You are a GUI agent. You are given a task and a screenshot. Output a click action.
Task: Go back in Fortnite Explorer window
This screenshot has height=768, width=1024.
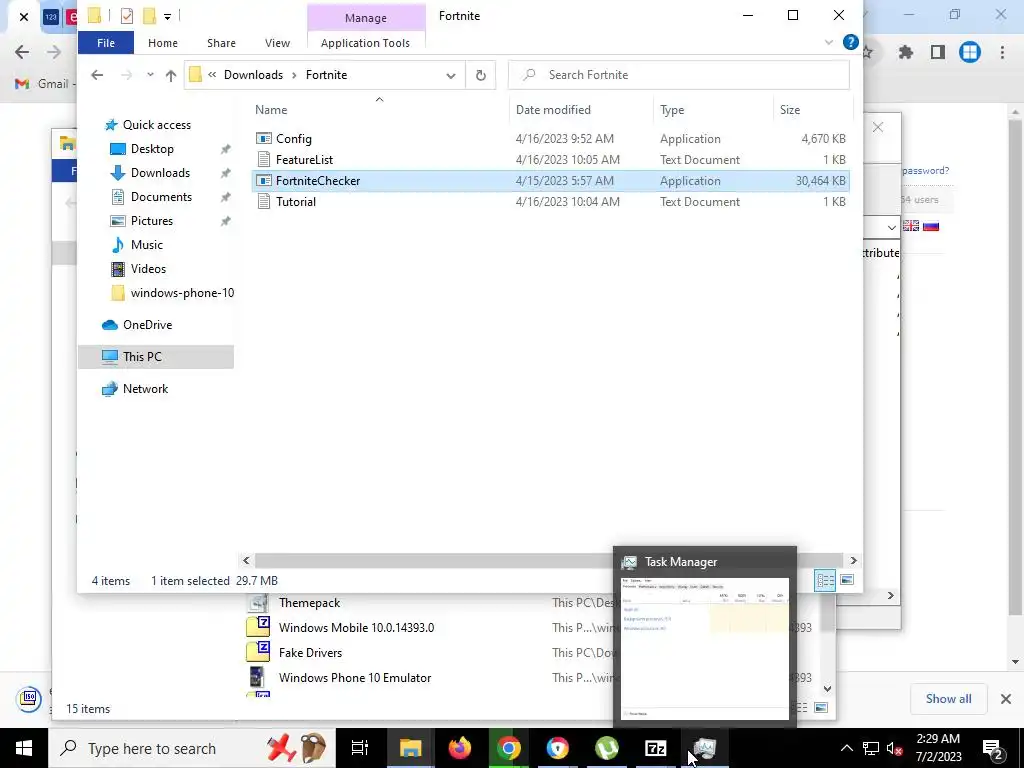[x=97, y=75]
